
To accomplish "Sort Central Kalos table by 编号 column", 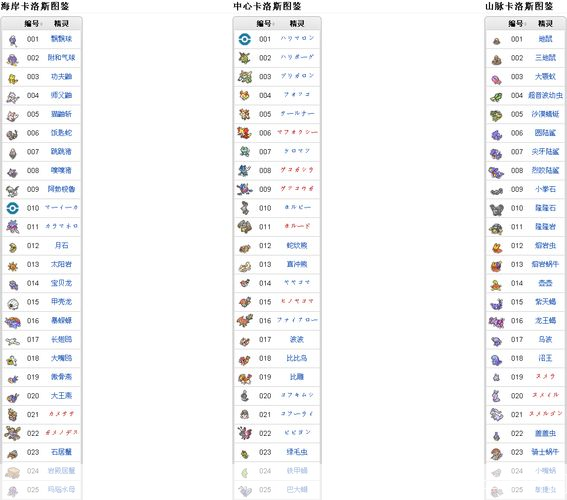I will [265, 23].
